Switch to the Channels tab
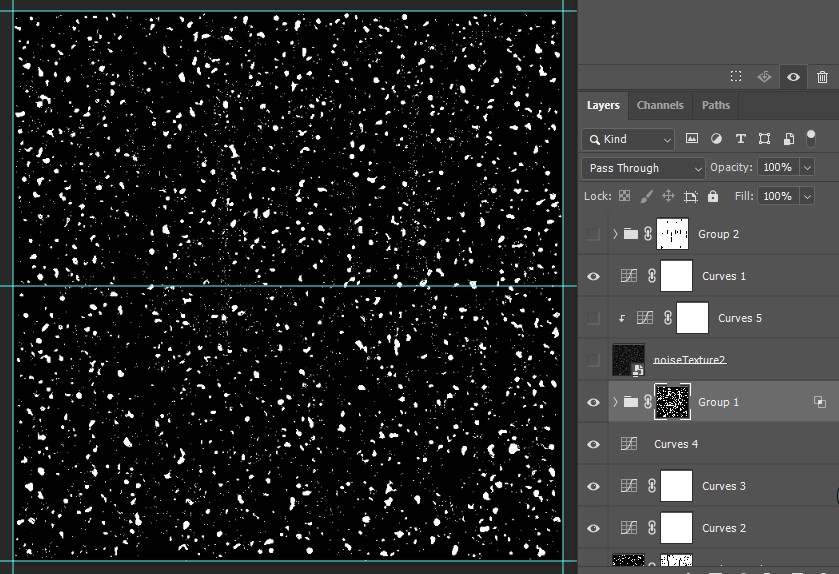This screenshot has width=839, height=574. pos(660,105)
